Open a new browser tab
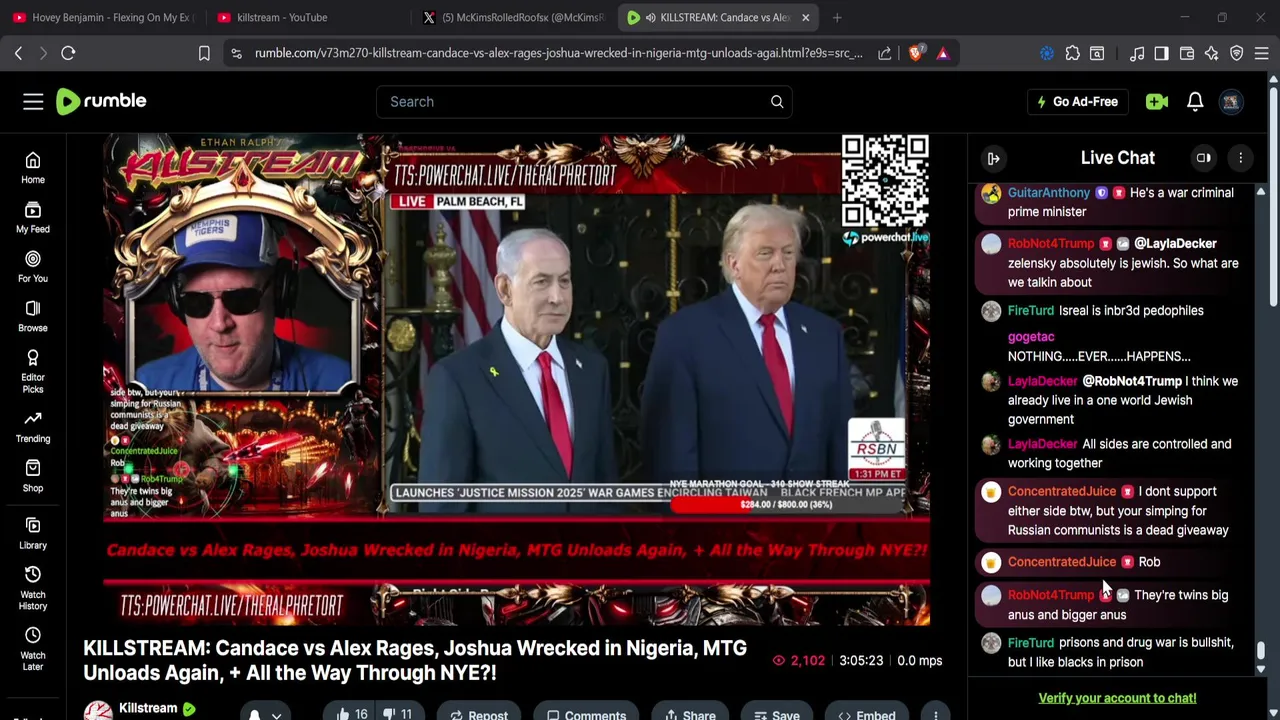1280x720 pixels. [x=837, y=17]
